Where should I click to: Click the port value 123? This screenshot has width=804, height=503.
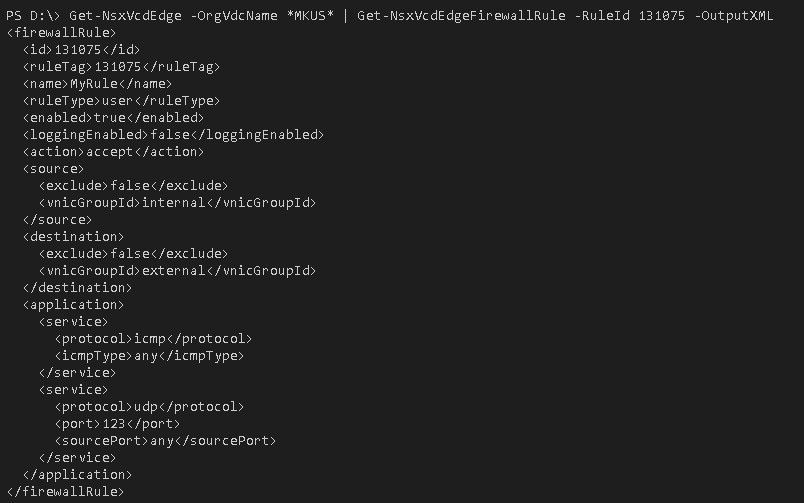click(114, 424)
